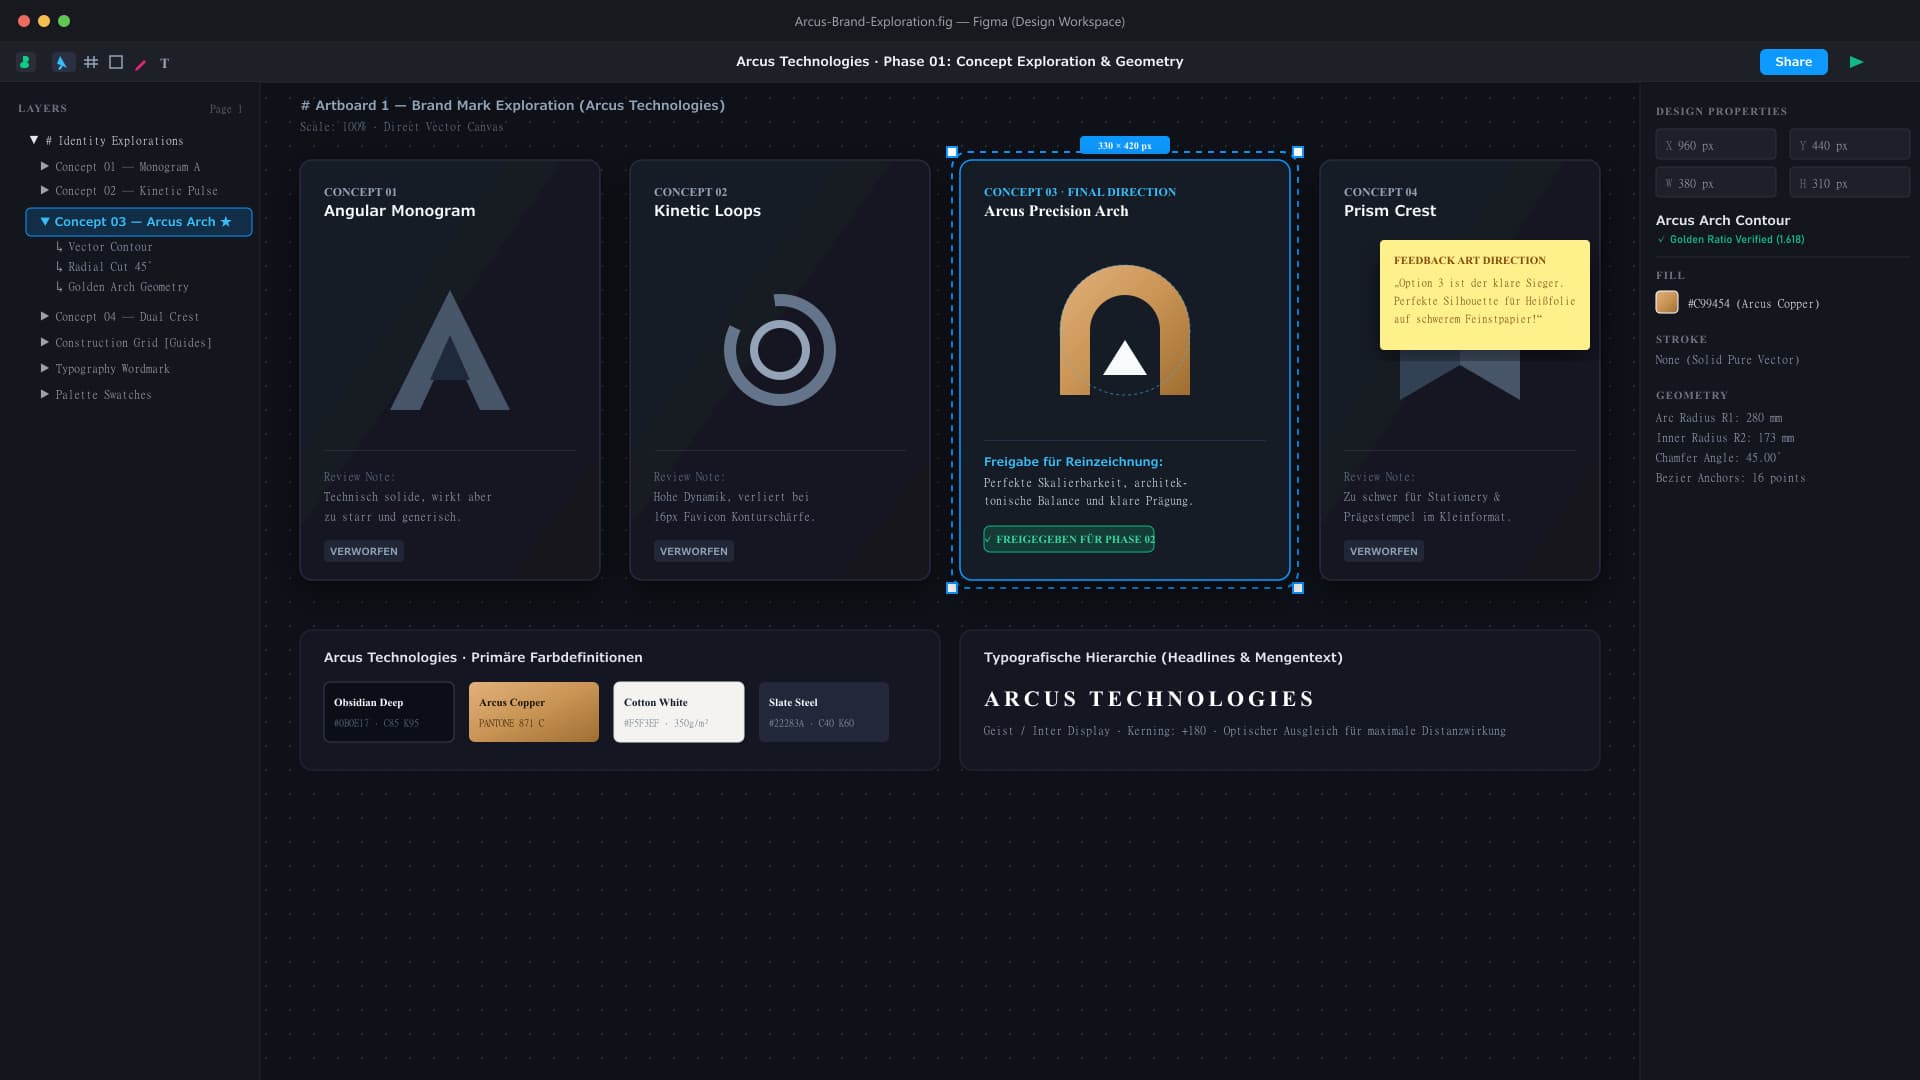Select the Rectangle shape tool
Image resolution: width=1920 pixels, height=1080 pixels.
coord(116,62)
